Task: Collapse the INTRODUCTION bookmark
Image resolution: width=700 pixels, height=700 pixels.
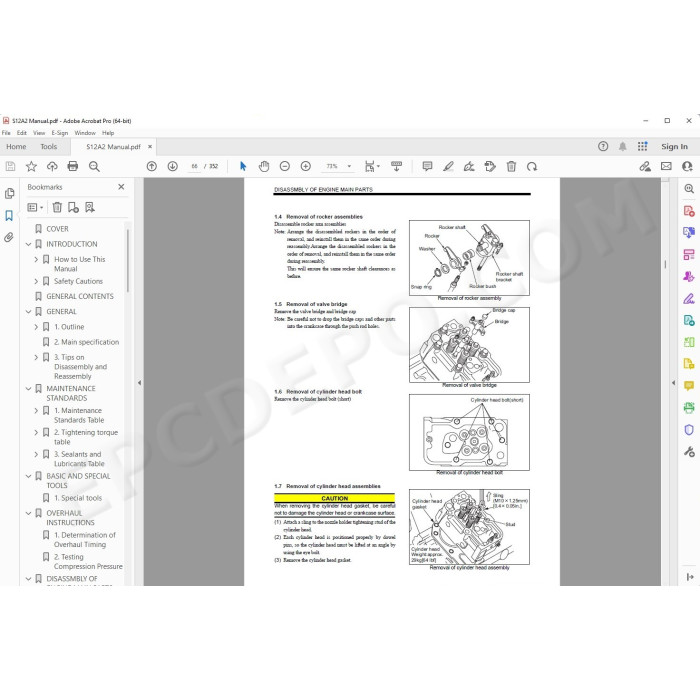Action: coord(29,244)
